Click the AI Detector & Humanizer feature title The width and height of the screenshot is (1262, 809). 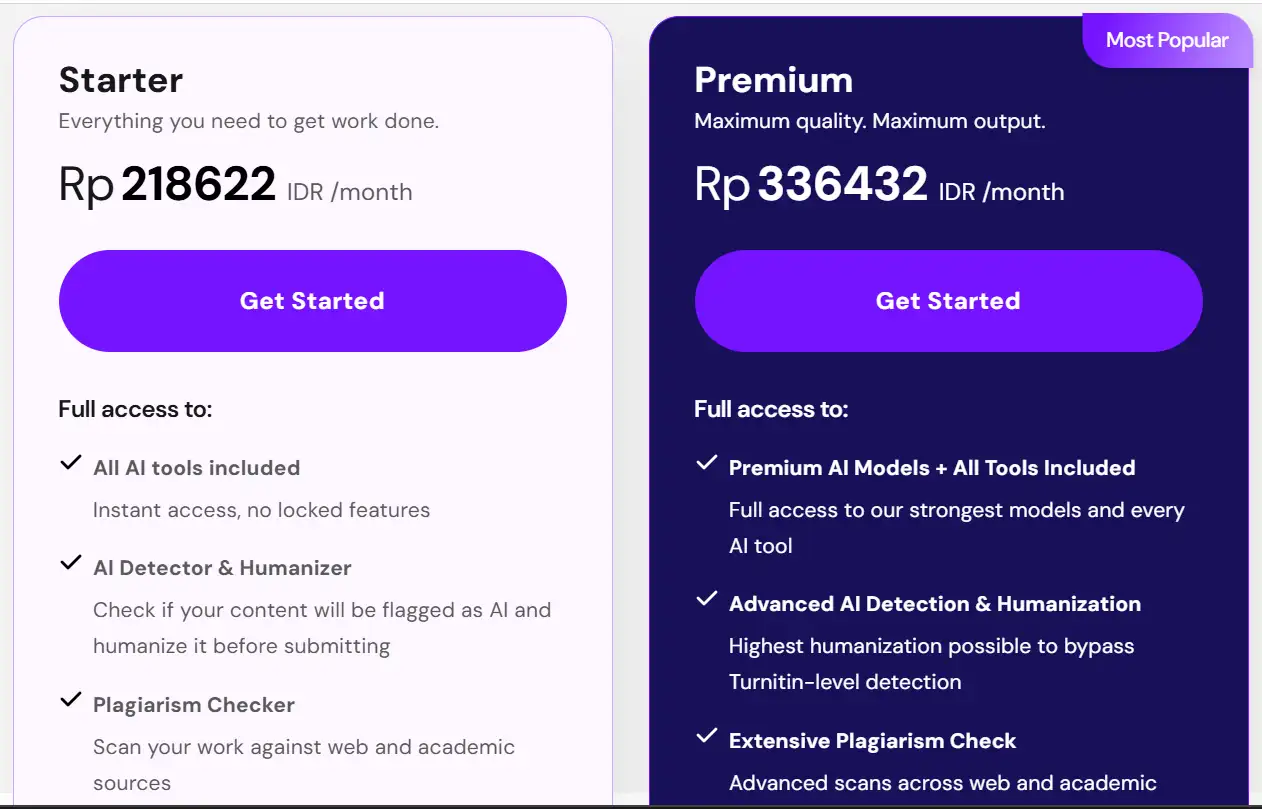(222, 568)
